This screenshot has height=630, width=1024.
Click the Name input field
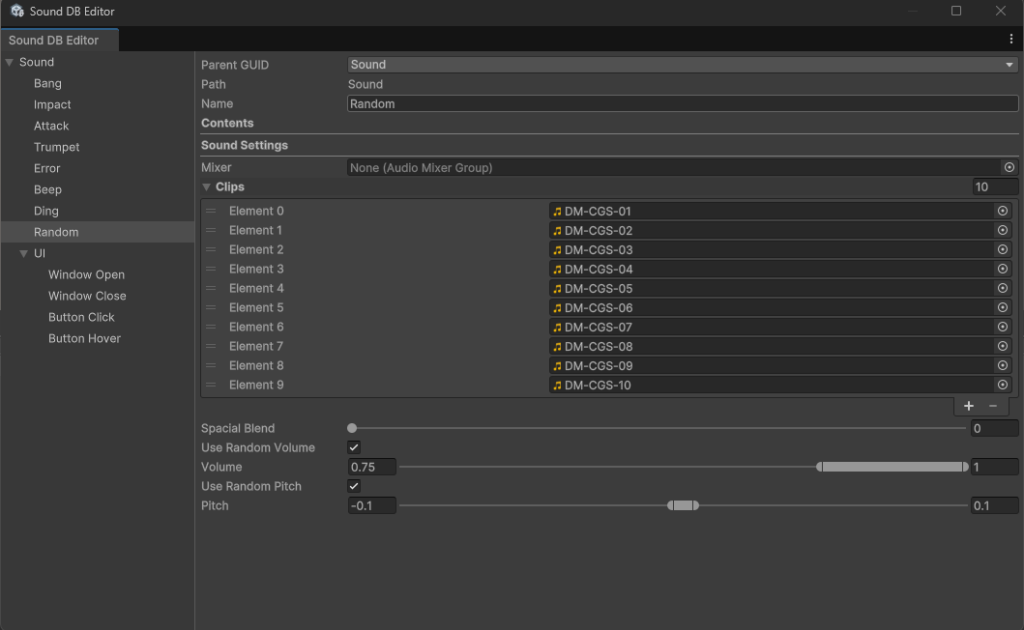(682, 104)
